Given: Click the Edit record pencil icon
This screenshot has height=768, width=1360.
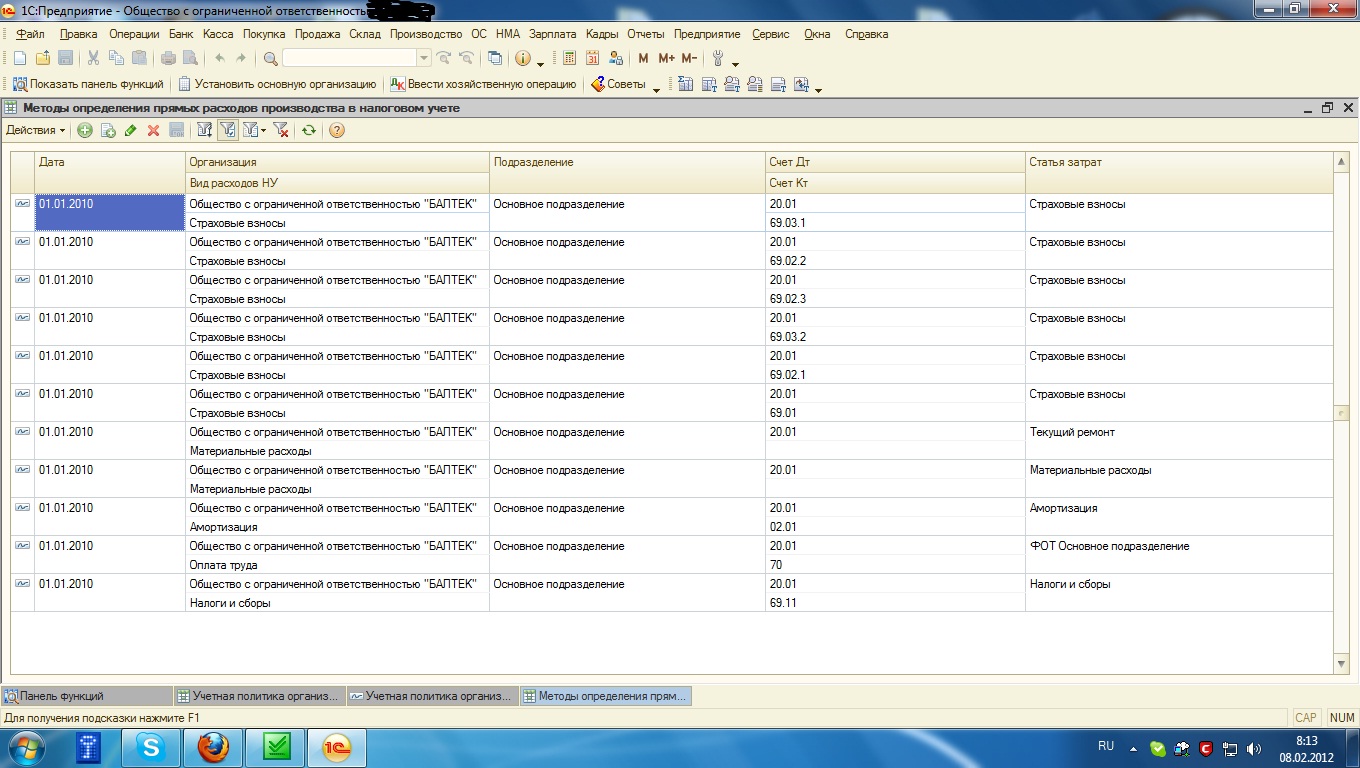Looking at the screenshot, I should (130, 130).
